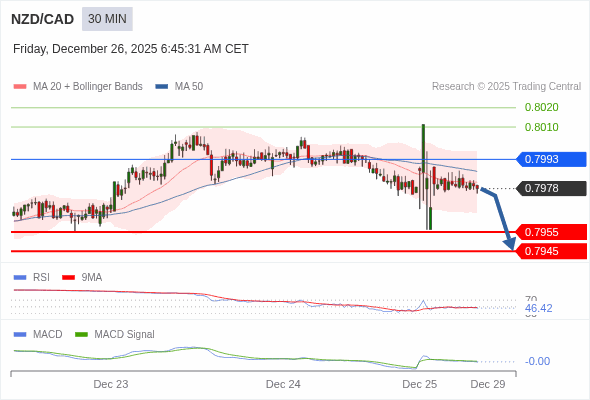Click the NZD/CAD pair title
590x400 pixels.
tap(43, 19)
